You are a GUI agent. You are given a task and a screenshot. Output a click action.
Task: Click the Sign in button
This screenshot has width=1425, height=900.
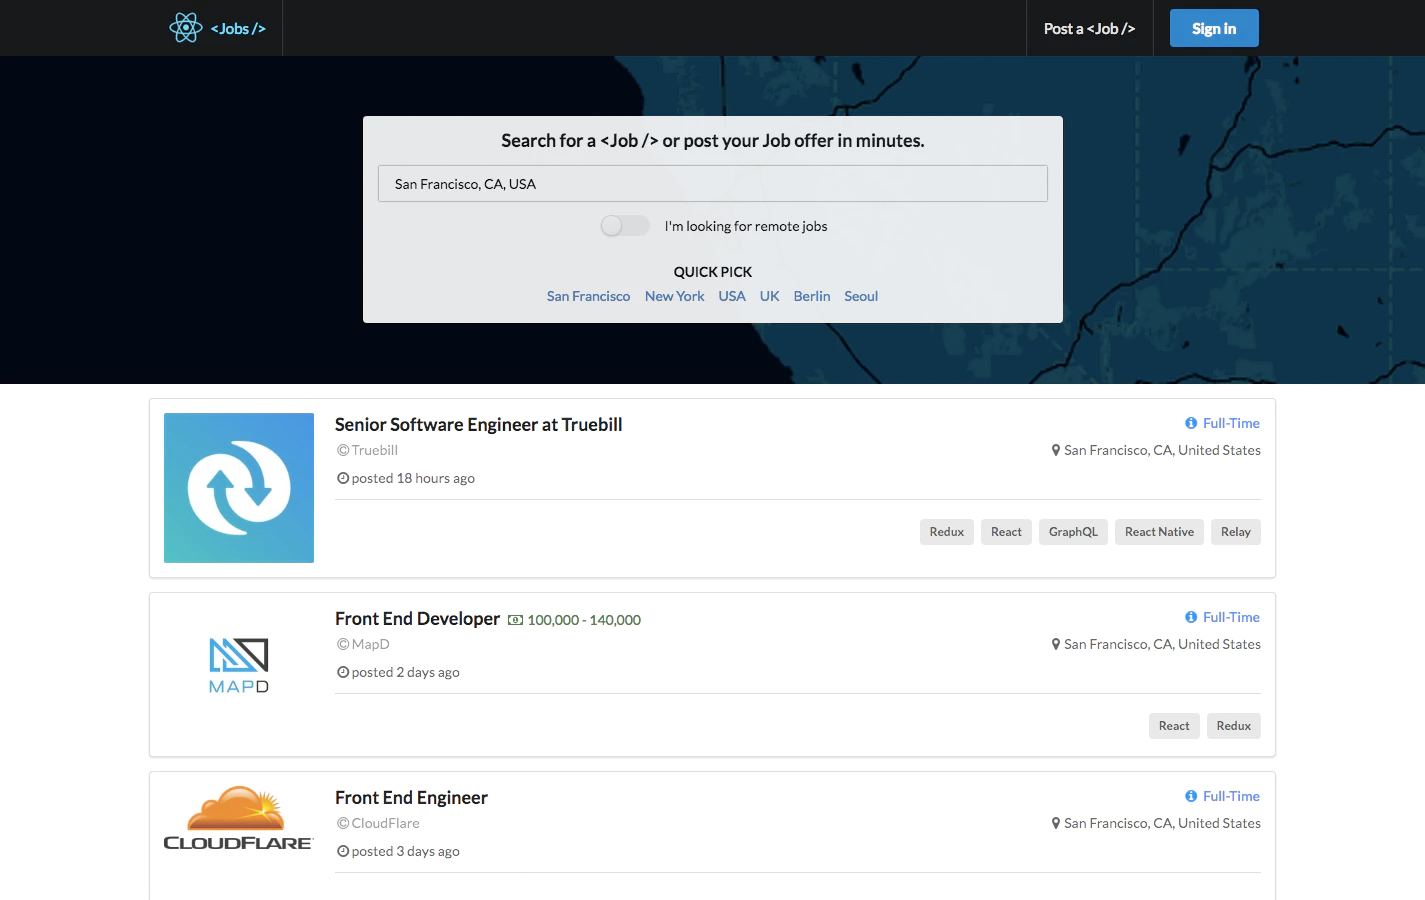click(1213, 28)
